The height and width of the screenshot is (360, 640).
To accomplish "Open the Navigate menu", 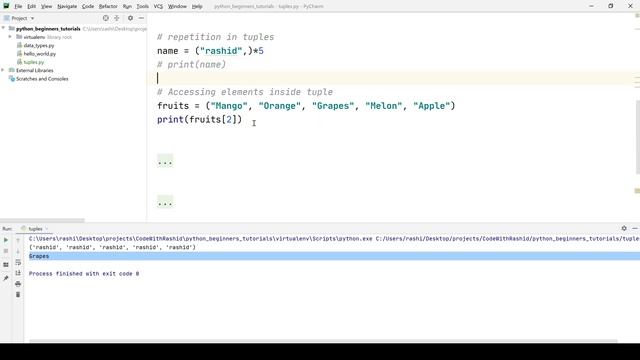I will click(67, 7).
